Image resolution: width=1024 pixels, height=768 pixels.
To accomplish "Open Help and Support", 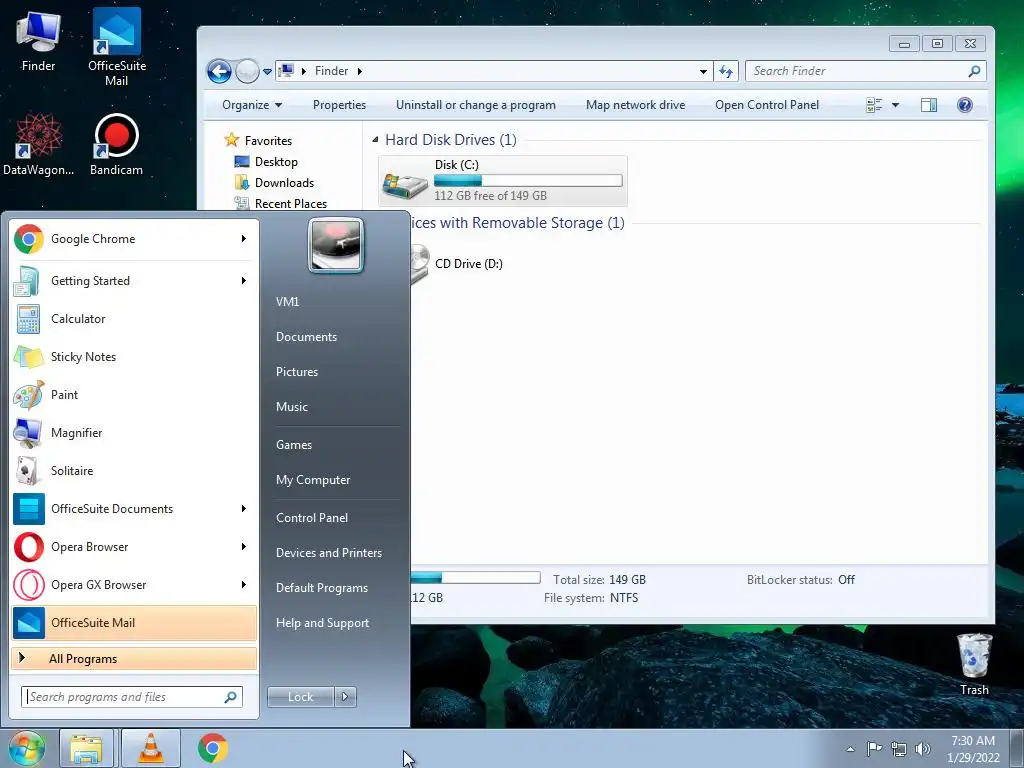I will tap(322, 623).
